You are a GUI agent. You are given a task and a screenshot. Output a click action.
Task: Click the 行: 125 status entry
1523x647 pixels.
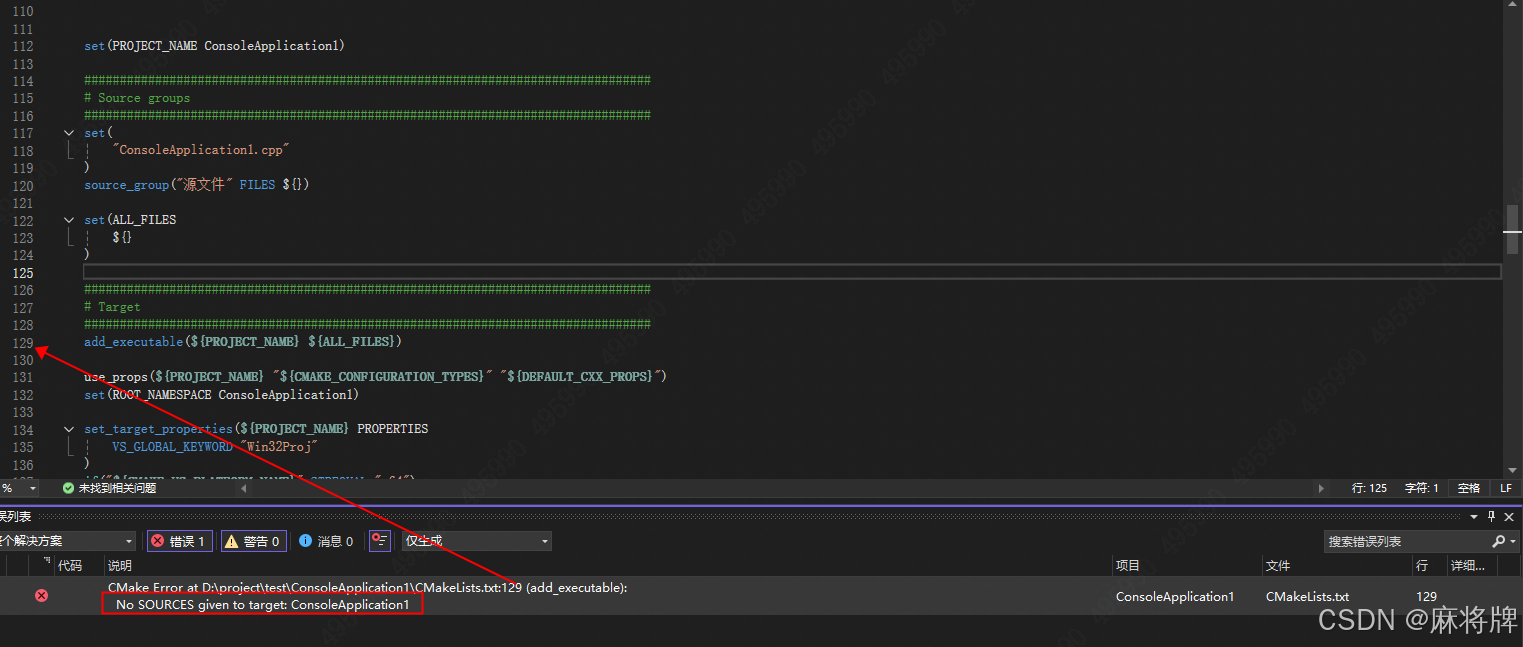point(1369,488)
